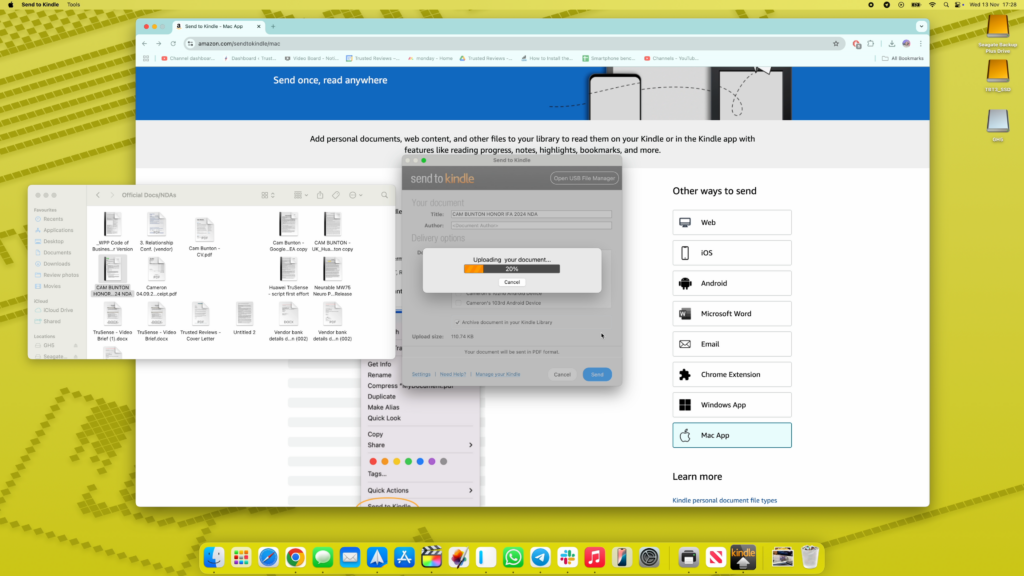Select the Mac App sending option
This screenshot has width=1024, height=576.
(x=731, y=435)
